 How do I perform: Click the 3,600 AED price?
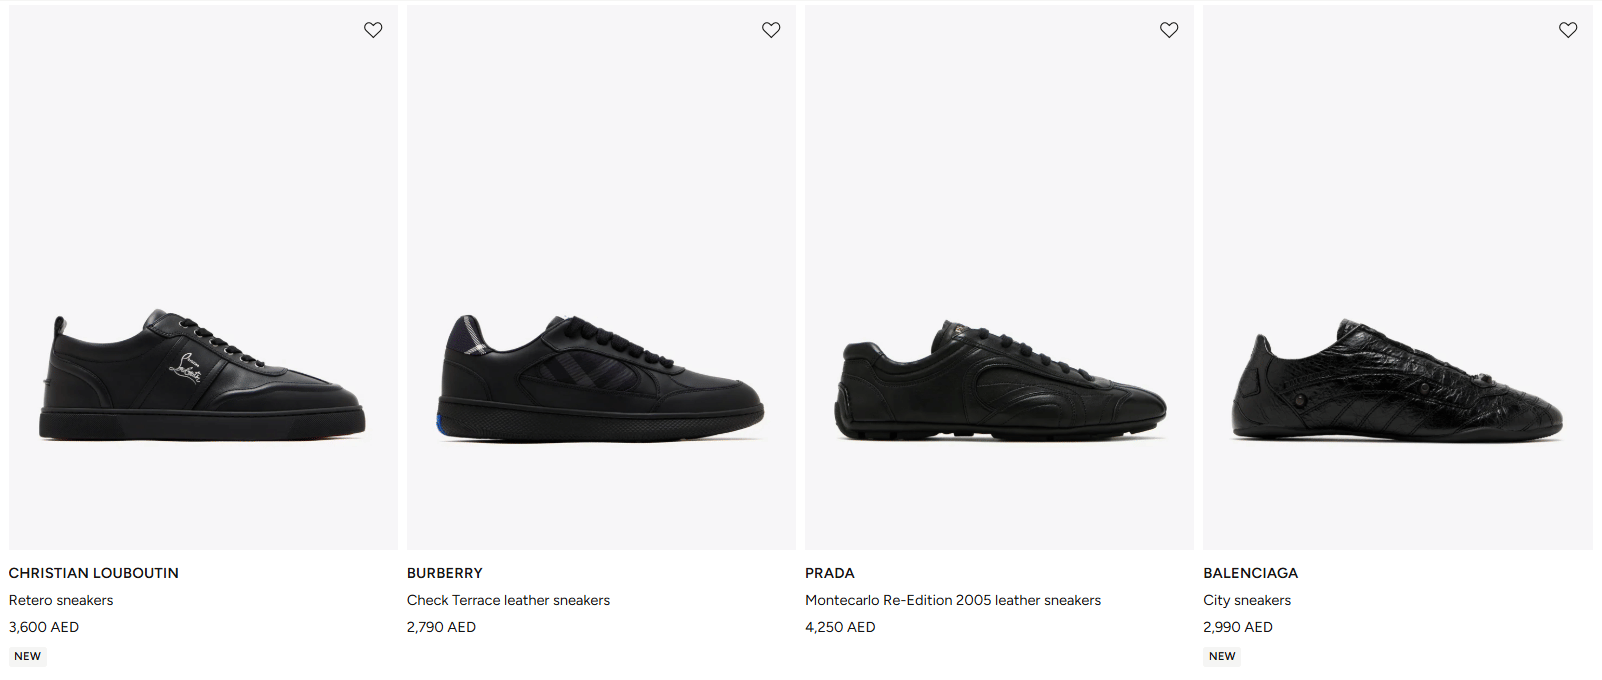point(44,627)
